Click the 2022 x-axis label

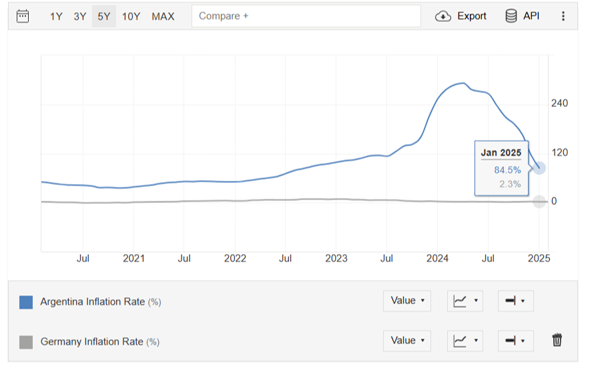[x=235, y=258]
